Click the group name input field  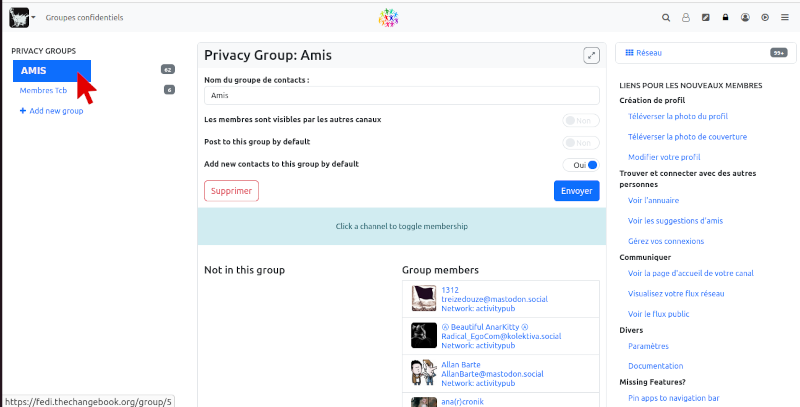(402, 95)
